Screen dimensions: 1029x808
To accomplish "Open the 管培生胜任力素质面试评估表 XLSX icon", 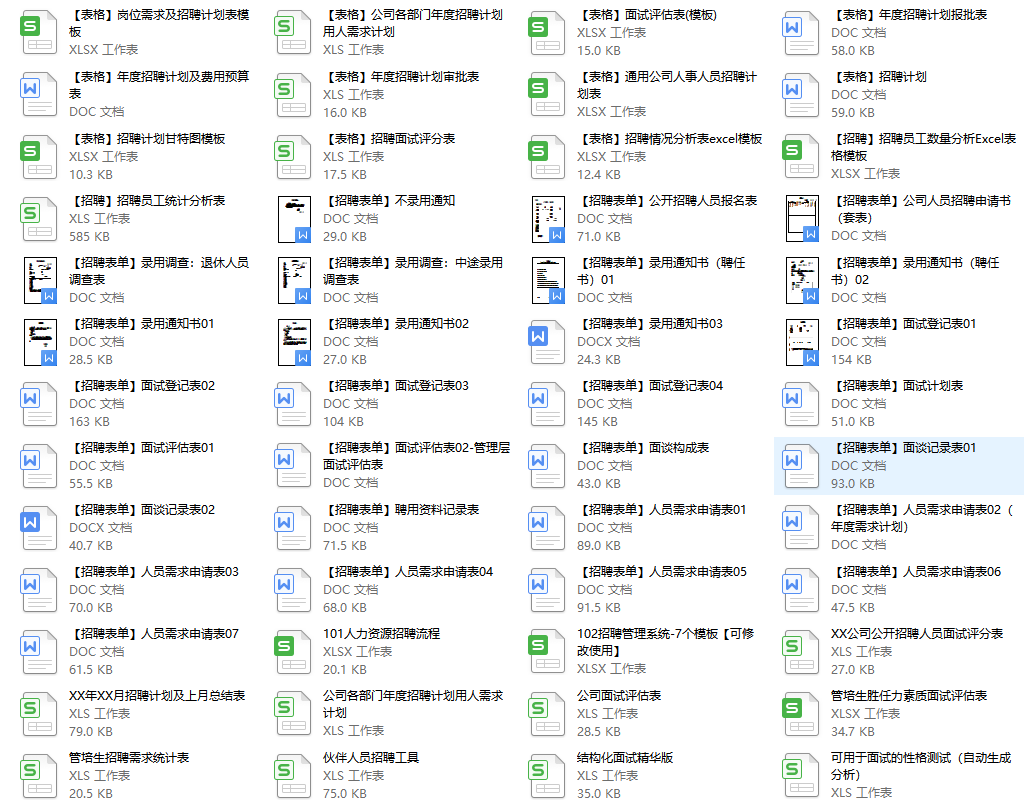I will pos(801,713).
